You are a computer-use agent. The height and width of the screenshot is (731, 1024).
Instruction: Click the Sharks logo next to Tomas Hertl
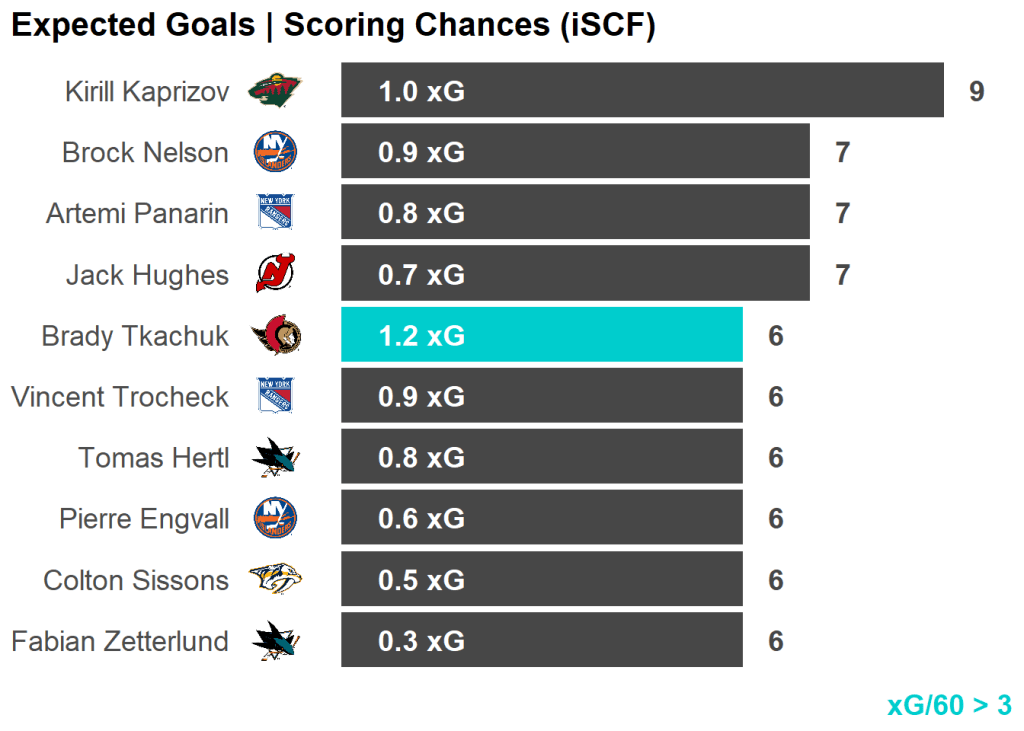click(x=275, y=457)
